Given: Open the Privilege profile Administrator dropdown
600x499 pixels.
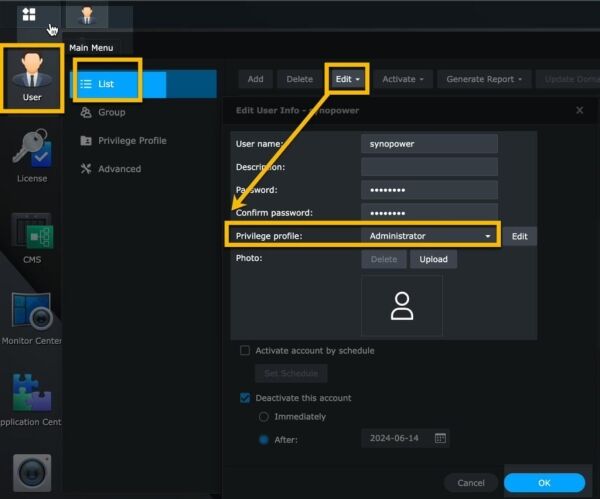Looking at the screenshot, I should (x=429, y=236).
